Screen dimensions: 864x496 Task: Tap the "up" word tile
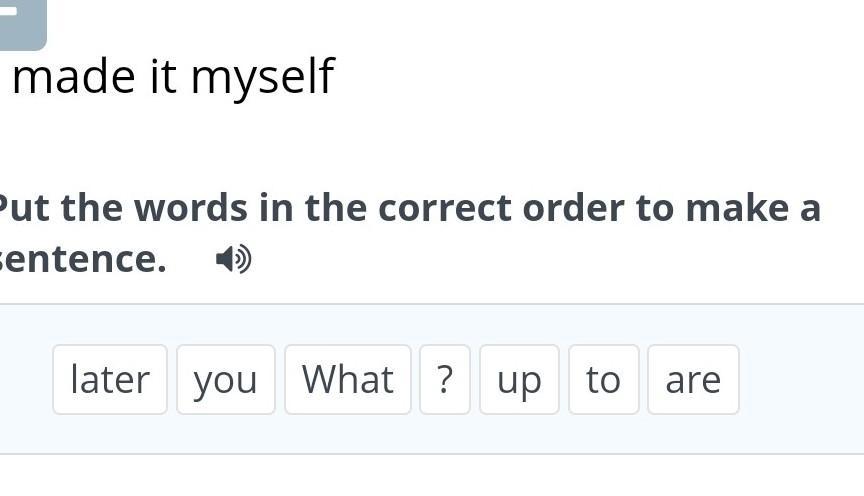(519, 379)
